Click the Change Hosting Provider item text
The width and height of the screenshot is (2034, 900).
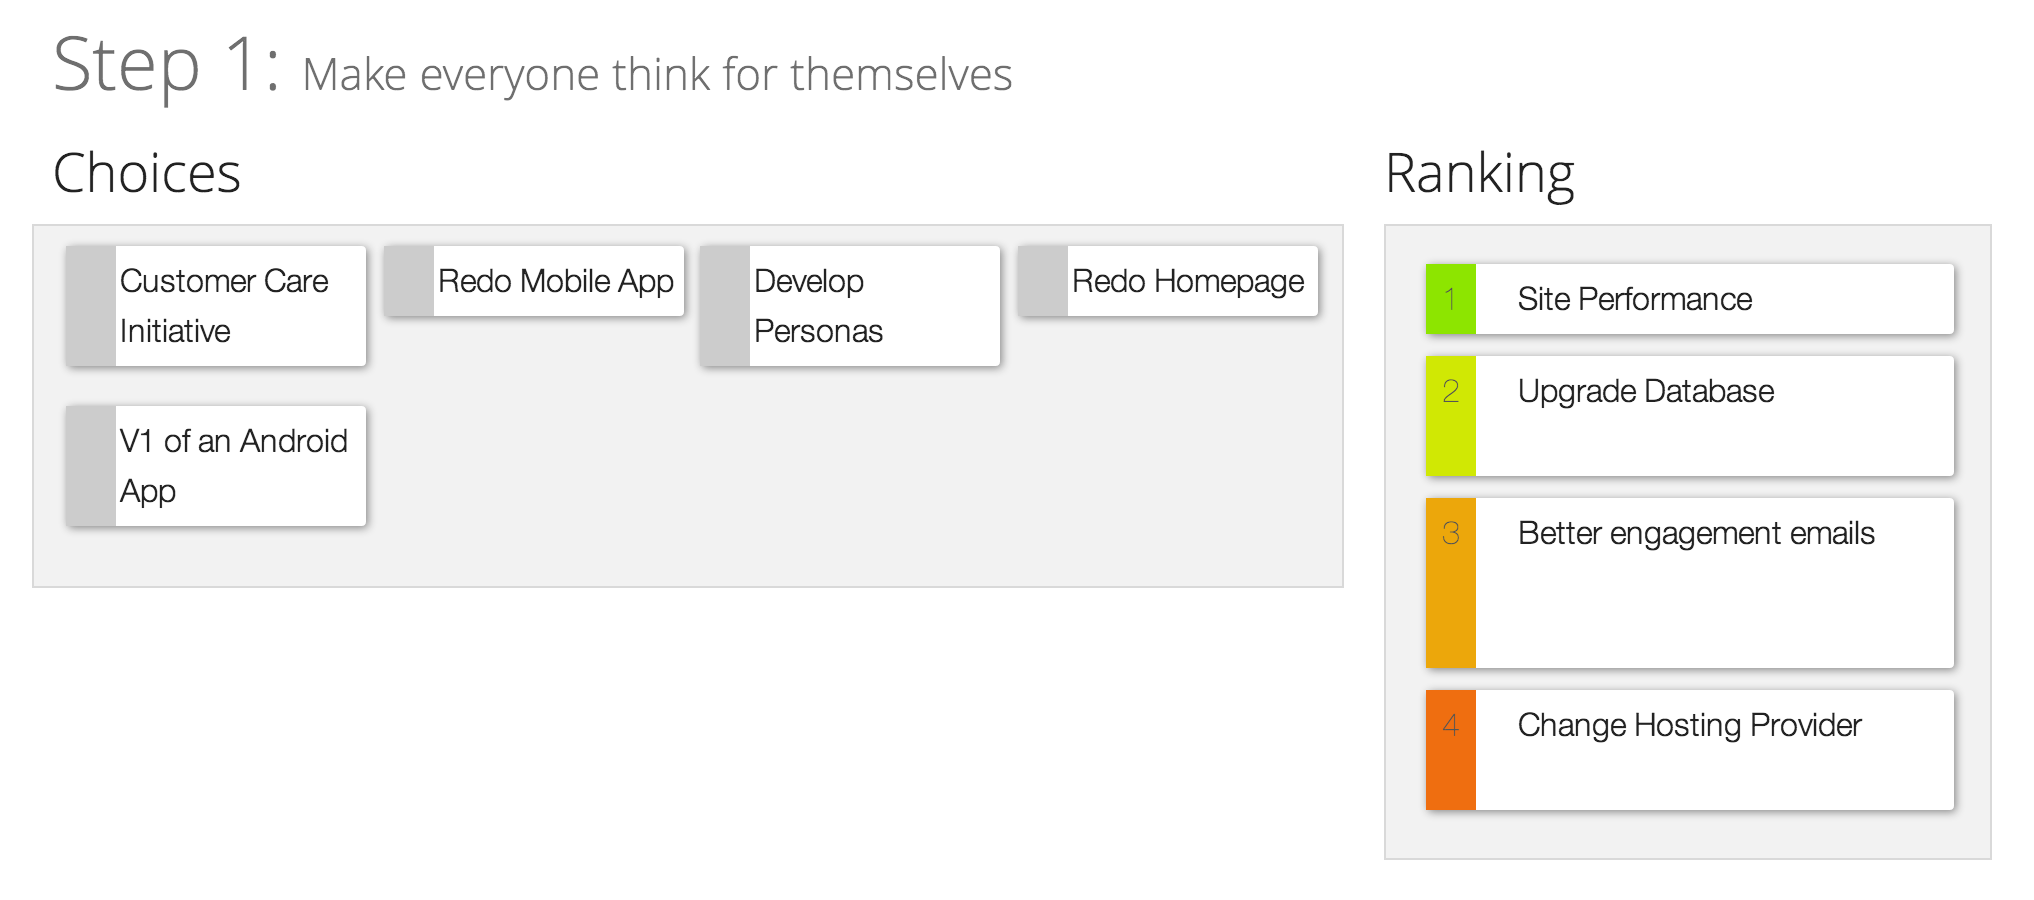pos(1689,725)
